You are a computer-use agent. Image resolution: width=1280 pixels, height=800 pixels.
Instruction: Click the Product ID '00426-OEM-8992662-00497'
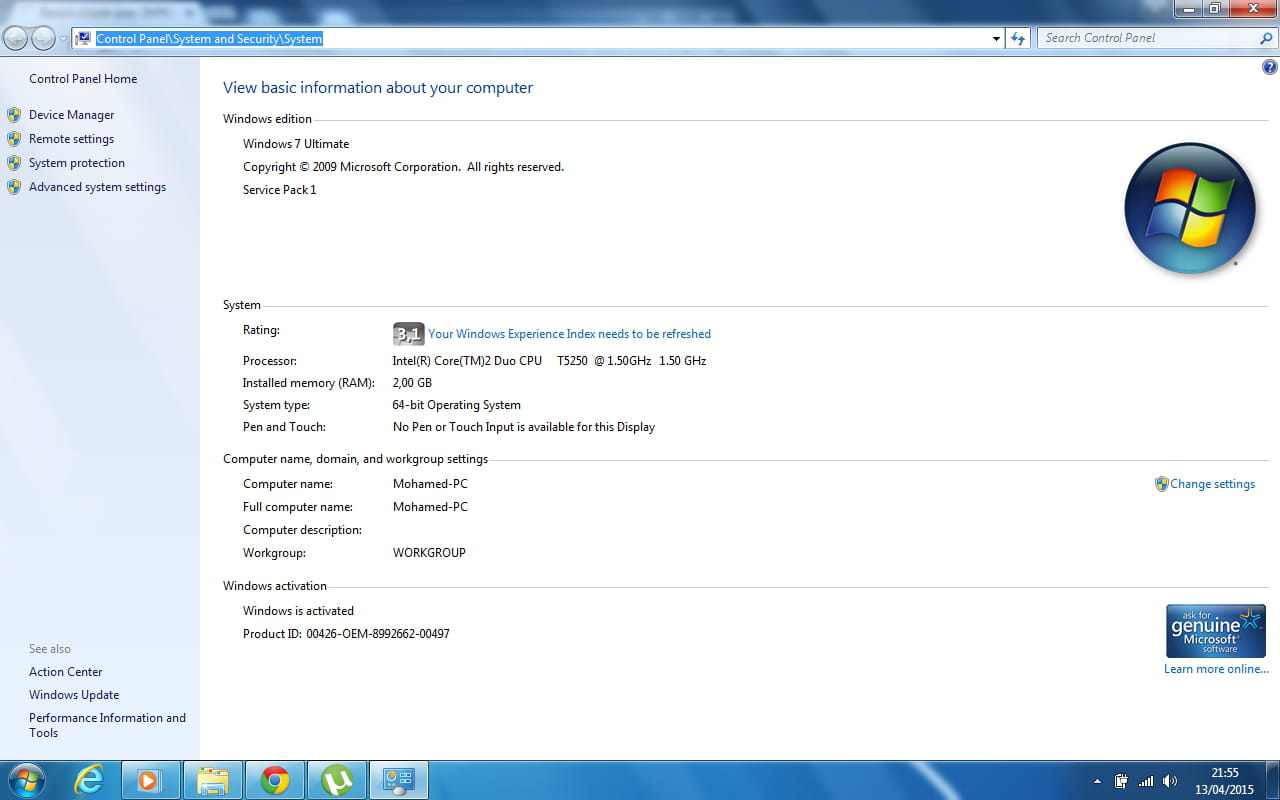point(378,634)
